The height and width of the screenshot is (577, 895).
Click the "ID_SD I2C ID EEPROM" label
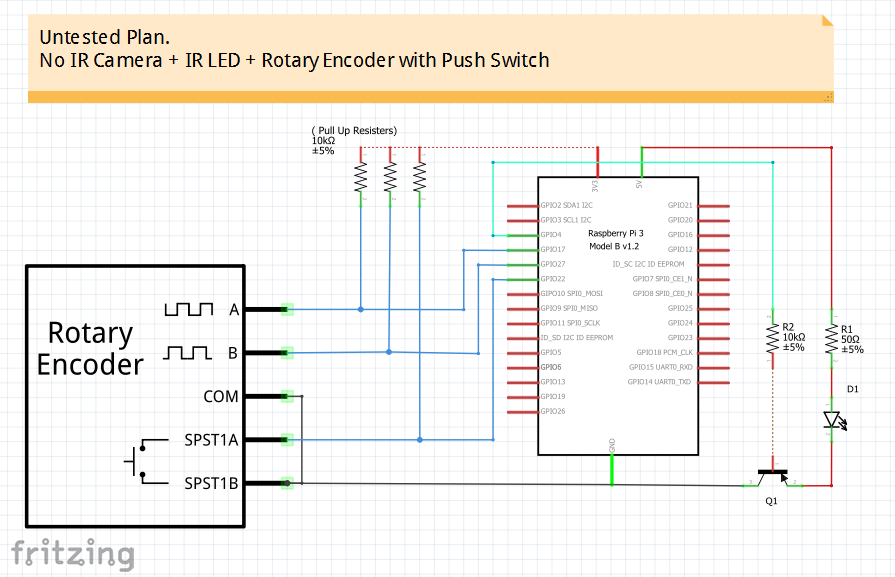coord(576,338)
